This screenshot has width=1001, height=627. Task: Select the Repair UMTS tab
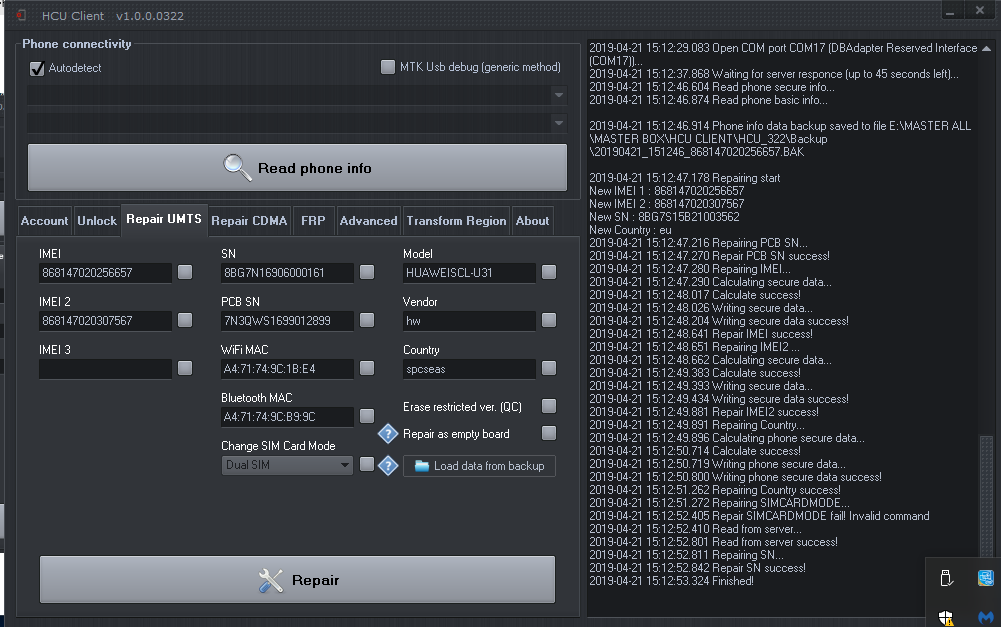(x=164, y=220)
